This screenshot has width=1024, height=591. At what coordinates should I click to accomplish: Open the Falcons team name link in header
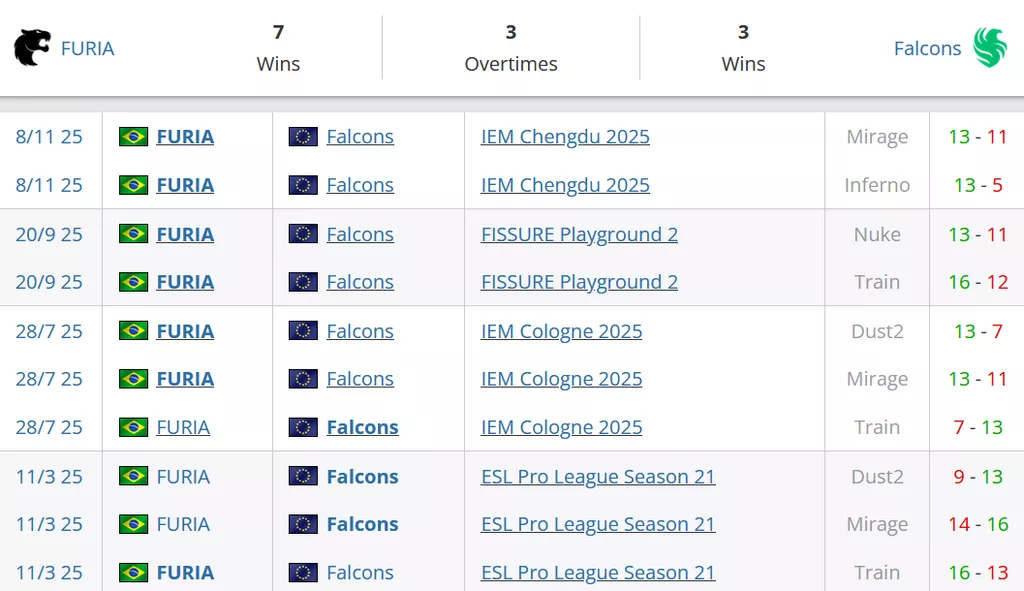click(927, 48)
